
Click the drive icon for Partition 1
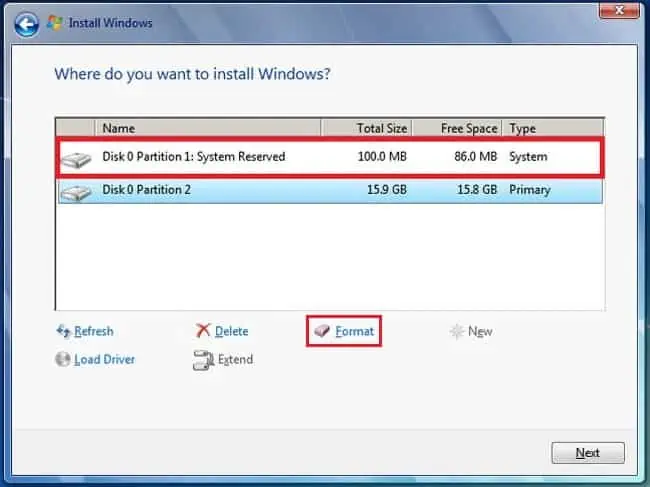(x=76, y=160)
